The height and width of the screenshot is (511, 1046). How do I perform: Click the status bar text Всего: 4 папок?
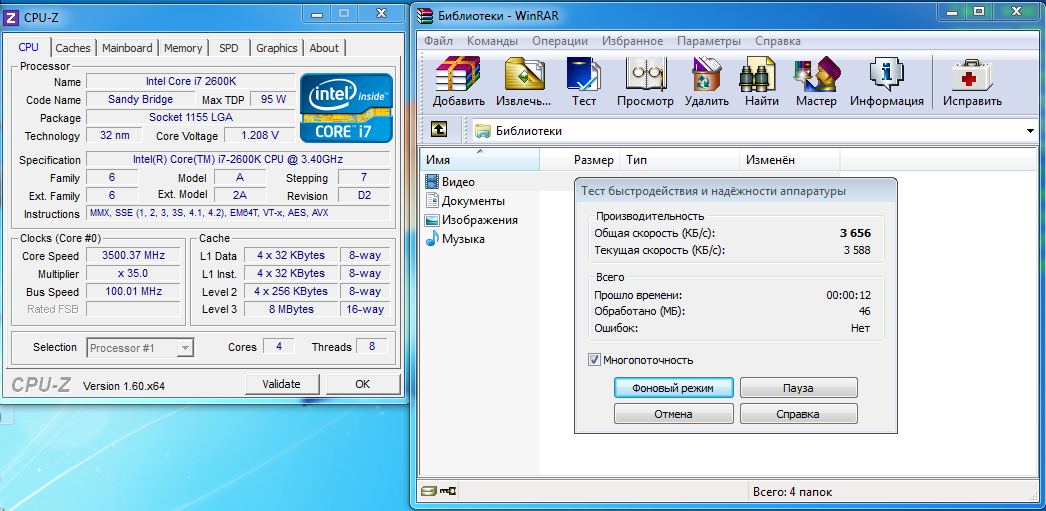[793, 492]
